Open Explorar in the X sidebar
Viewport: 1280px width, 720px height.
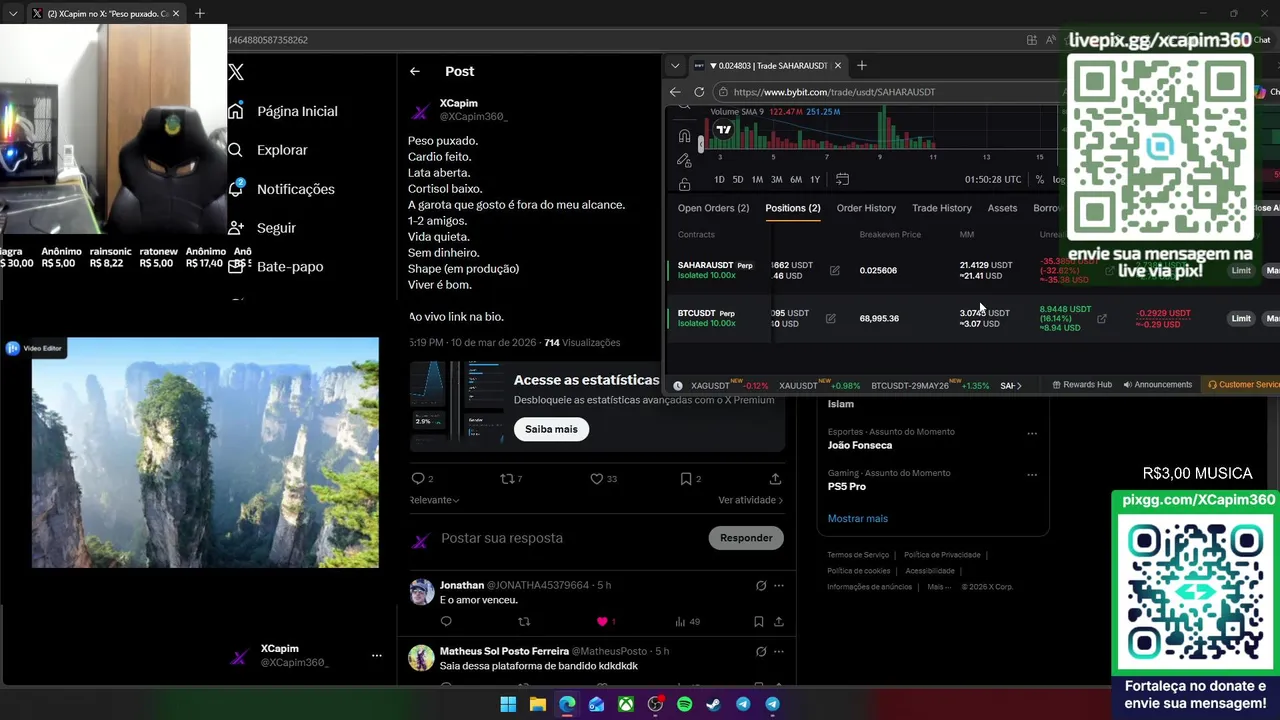click(x=282, y=150)
